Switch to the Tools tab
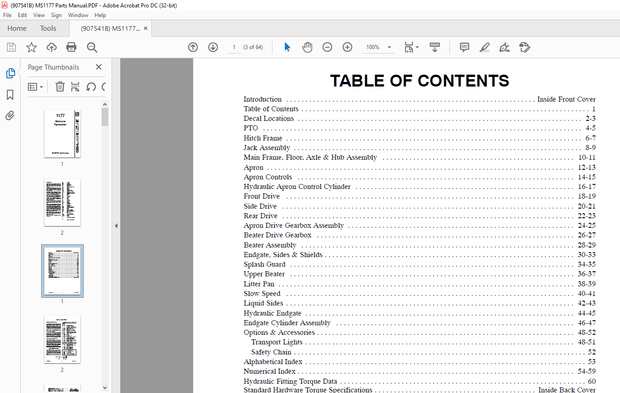Image resolution: width=620 pixels, height=393 pixels. tap(48, 28)
